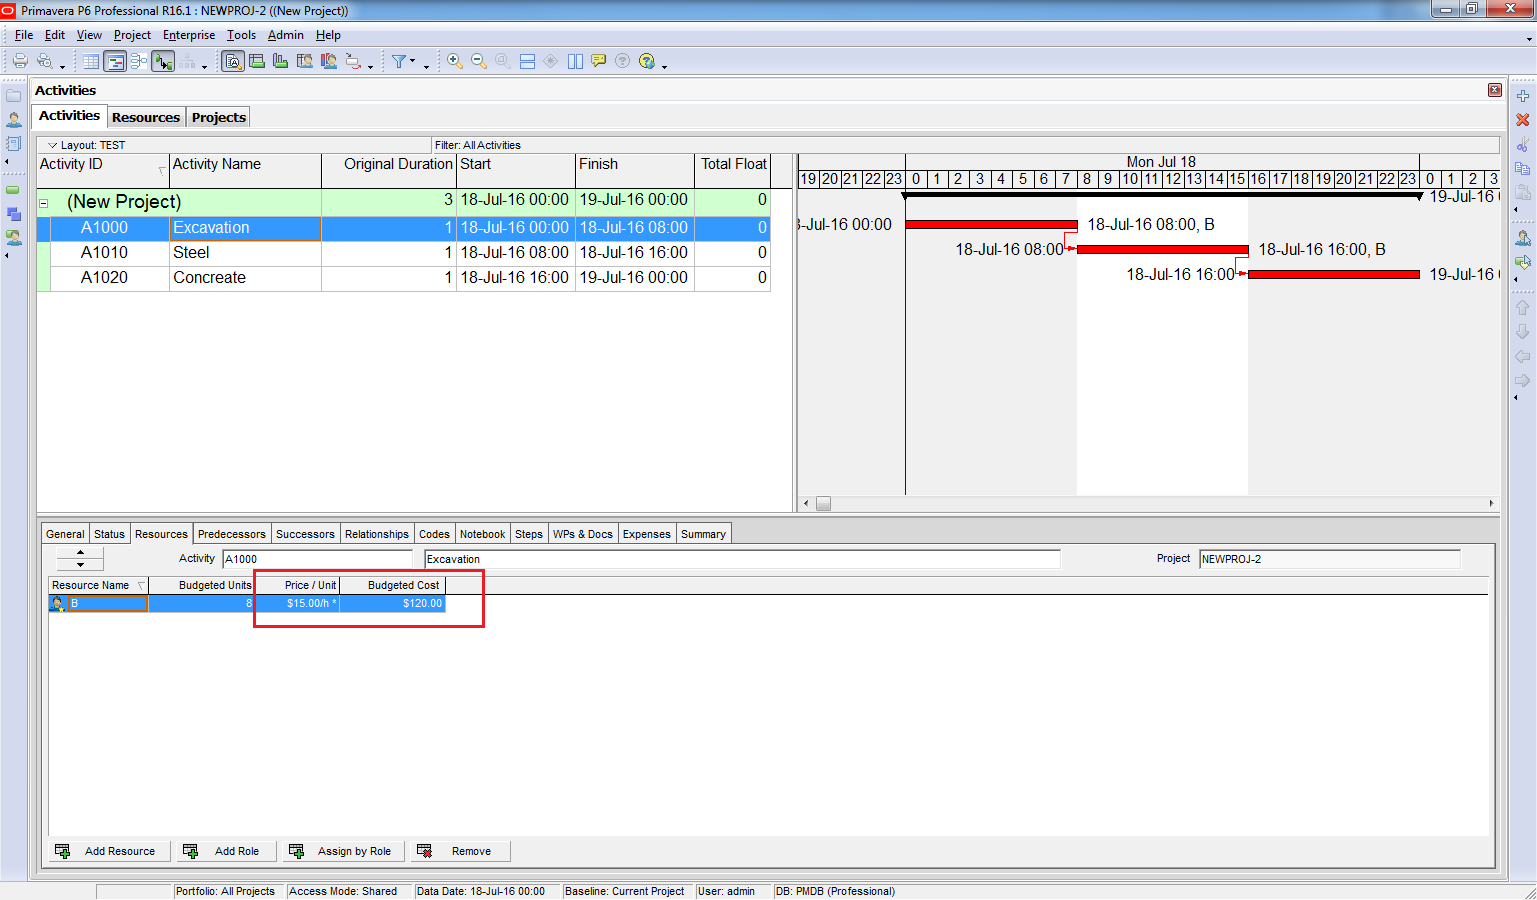Image resolution: width=1537 pixels, height=900 pixels.
Task: Click the red X Delete icon on right sidebar
Action: pos(1523,120)
